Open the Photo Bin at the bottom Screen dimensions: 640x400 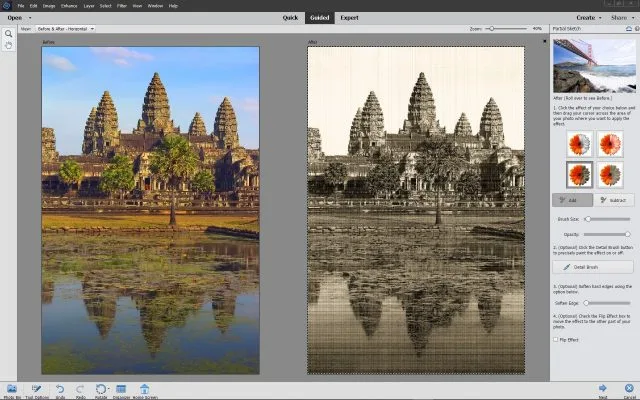(x=12, y=391)
